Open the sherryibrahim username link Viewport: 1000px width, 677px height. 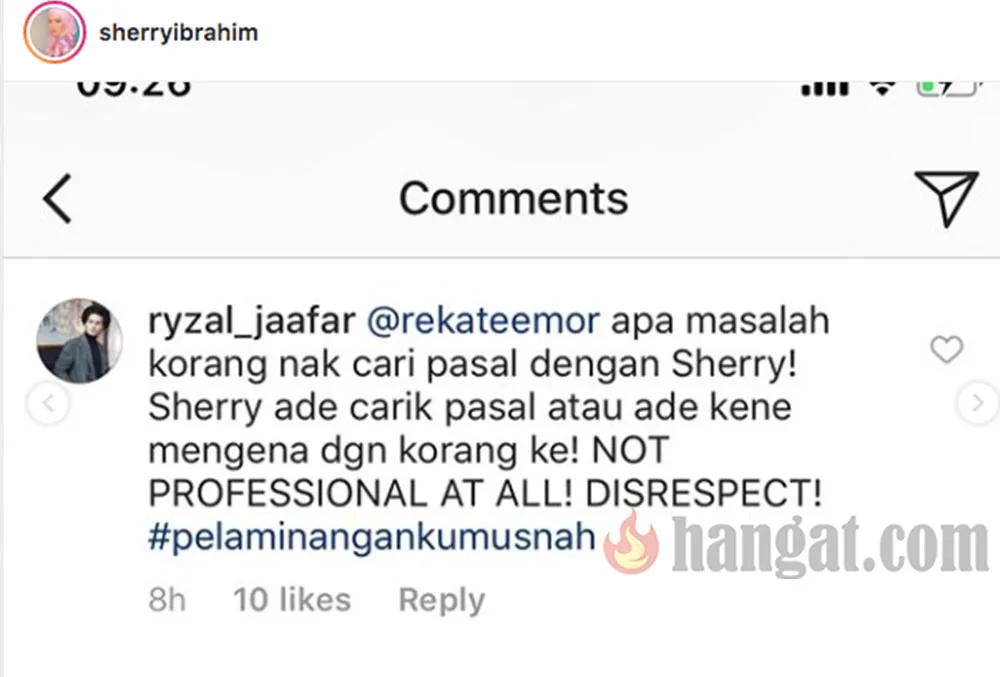pos(179,33)
